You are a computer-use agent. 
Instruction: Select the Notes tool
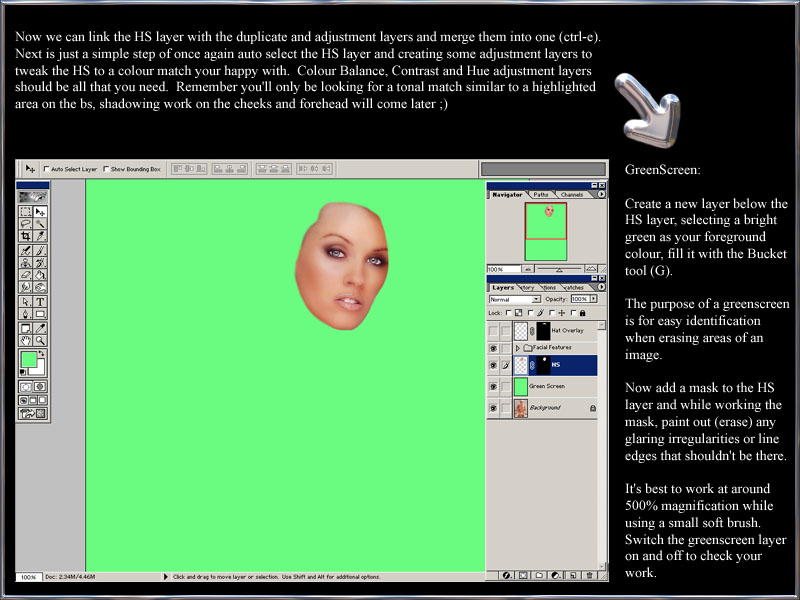(26, 328)
